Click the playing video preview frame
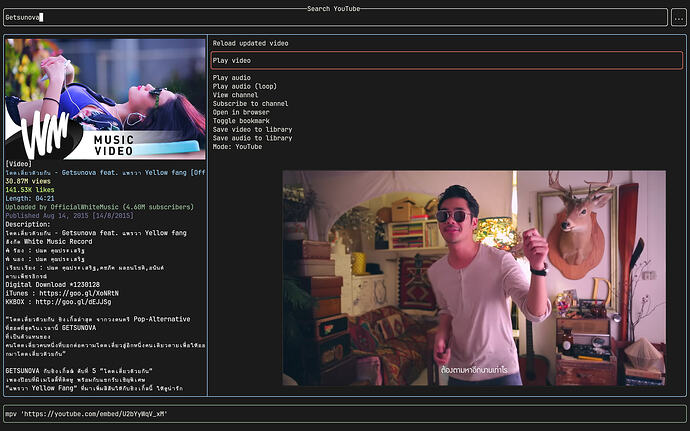The width and height of the screenshot is (690, 431). point(474,278)
